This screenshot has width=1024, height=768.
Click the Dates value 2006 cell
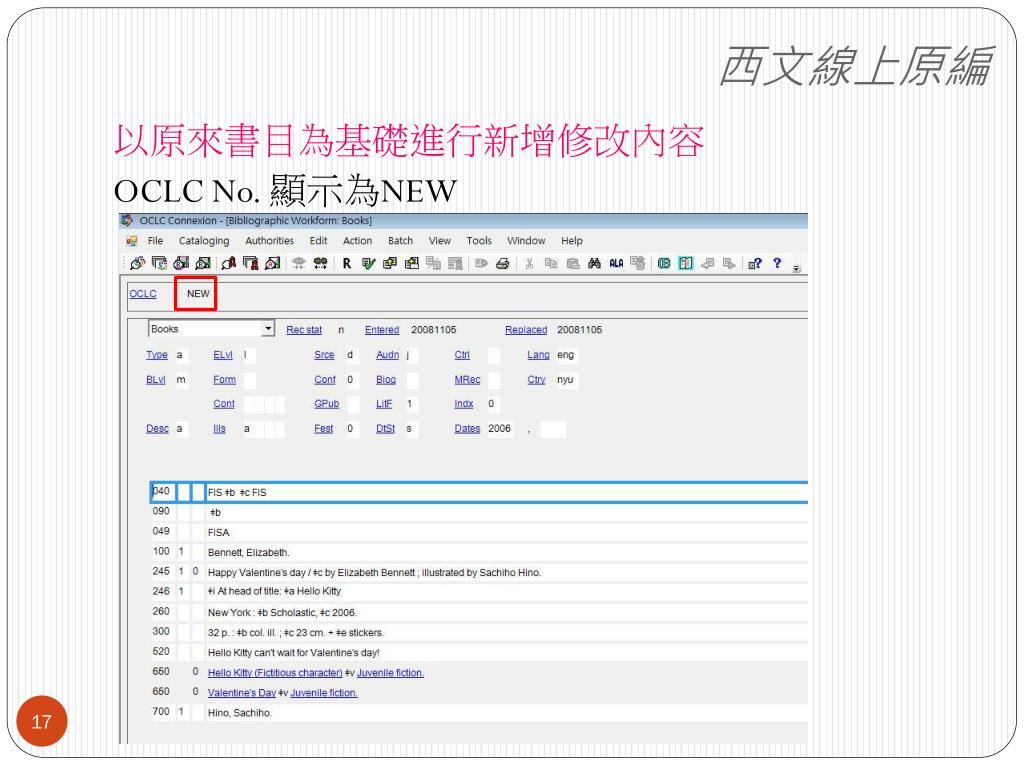[500, 428]
